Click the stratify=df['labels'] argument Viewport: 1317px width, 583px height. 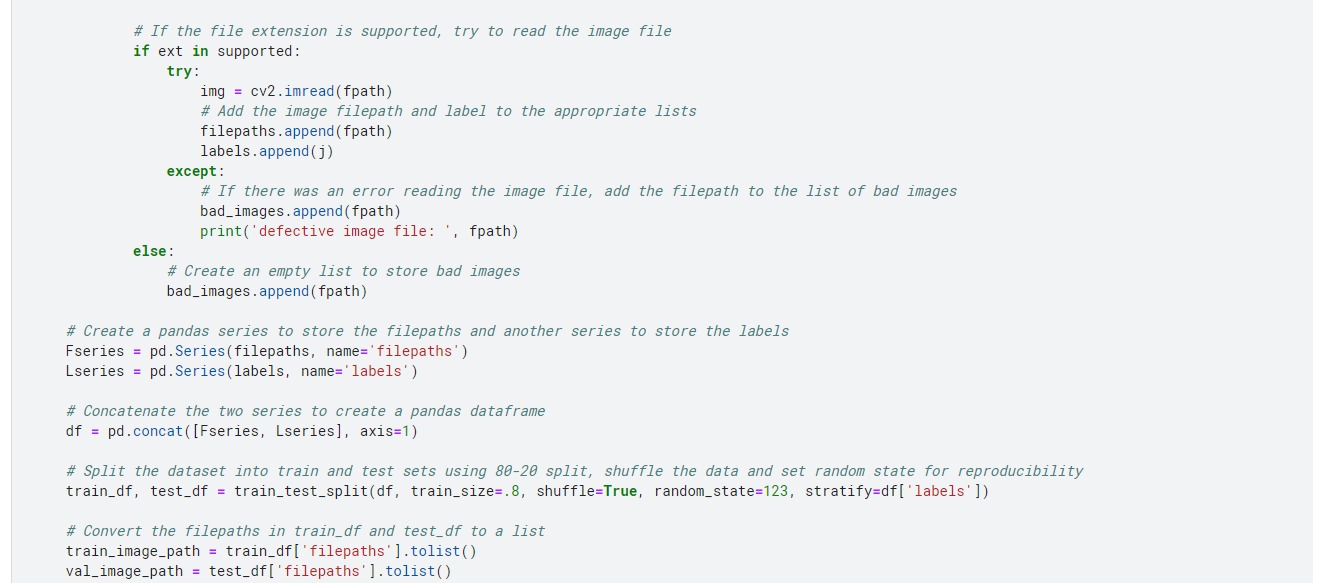[896, 491]
